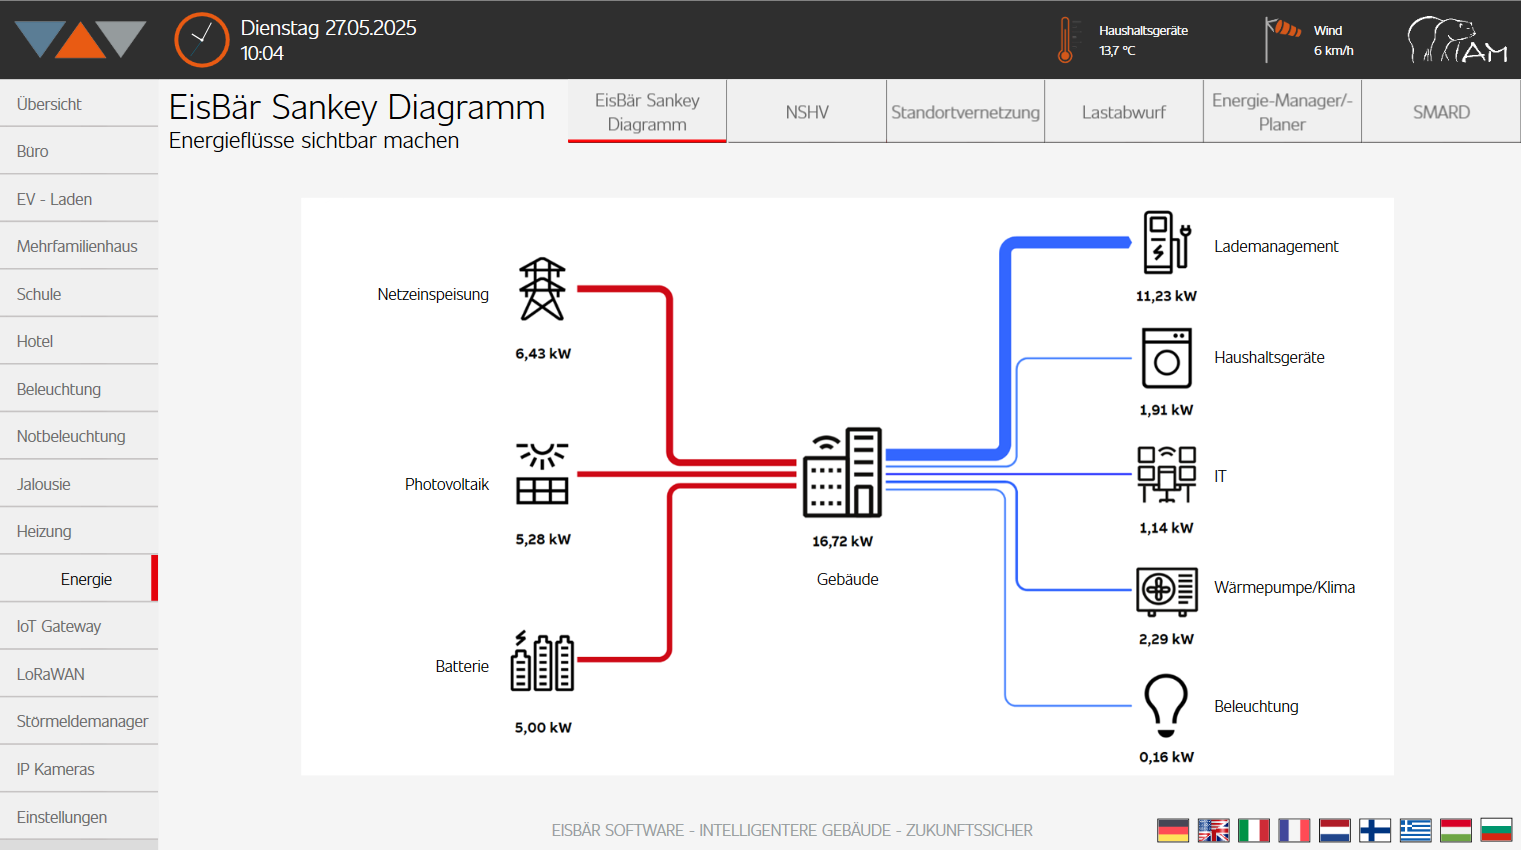Click the triangle logo in header

(81, 40)
